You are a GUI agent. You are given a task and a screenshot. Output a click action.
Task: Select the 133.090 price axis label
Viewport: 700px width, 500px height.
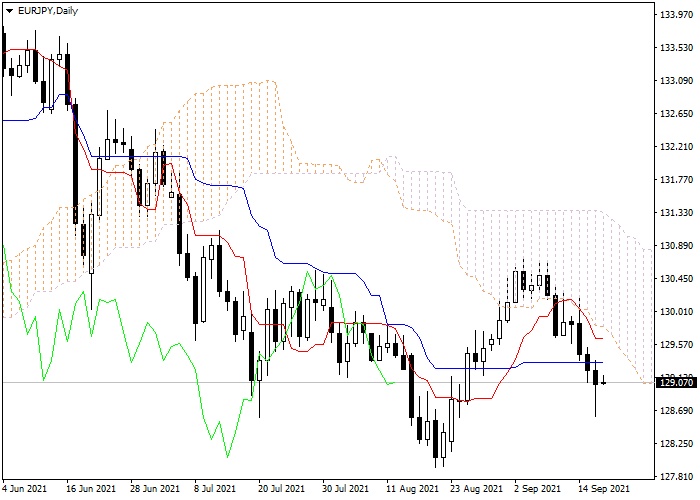point(676,81)
